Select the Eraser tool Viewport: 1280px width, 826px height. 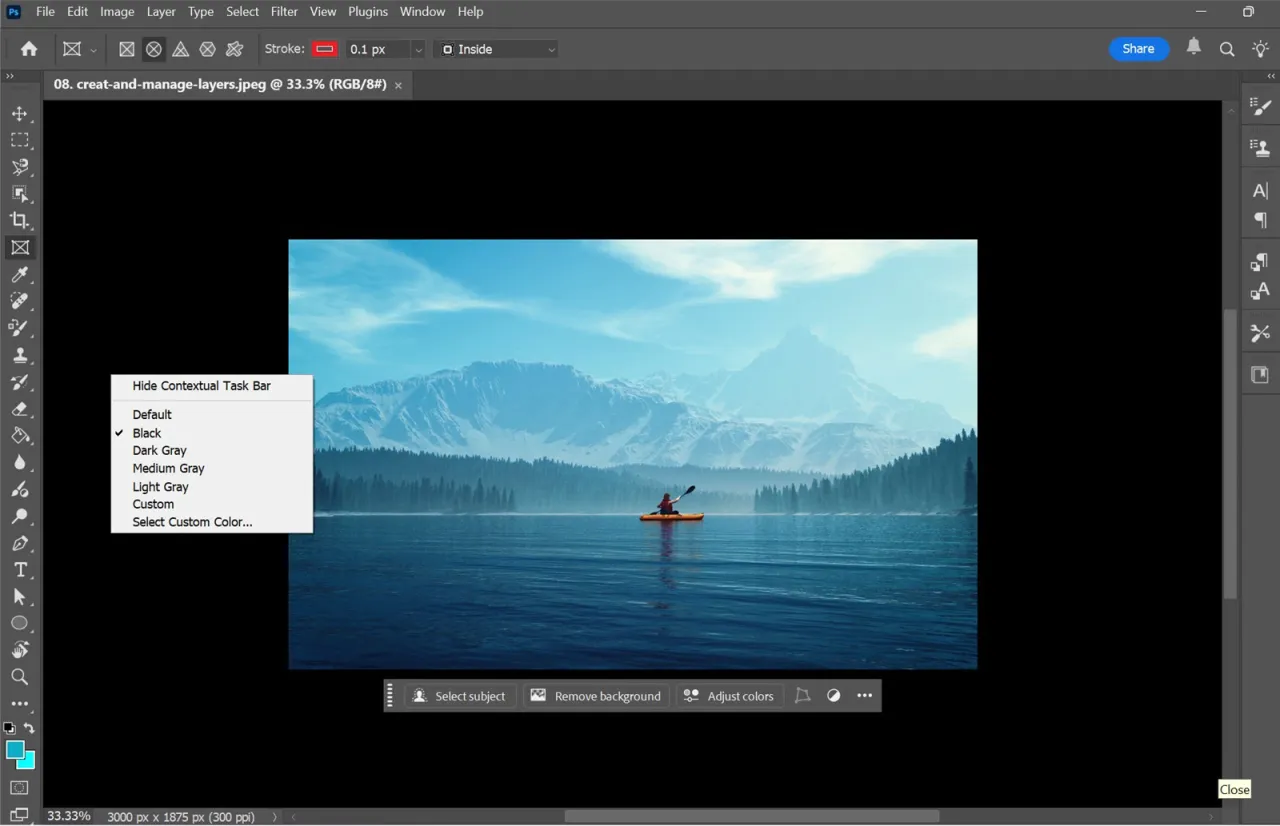20,408
